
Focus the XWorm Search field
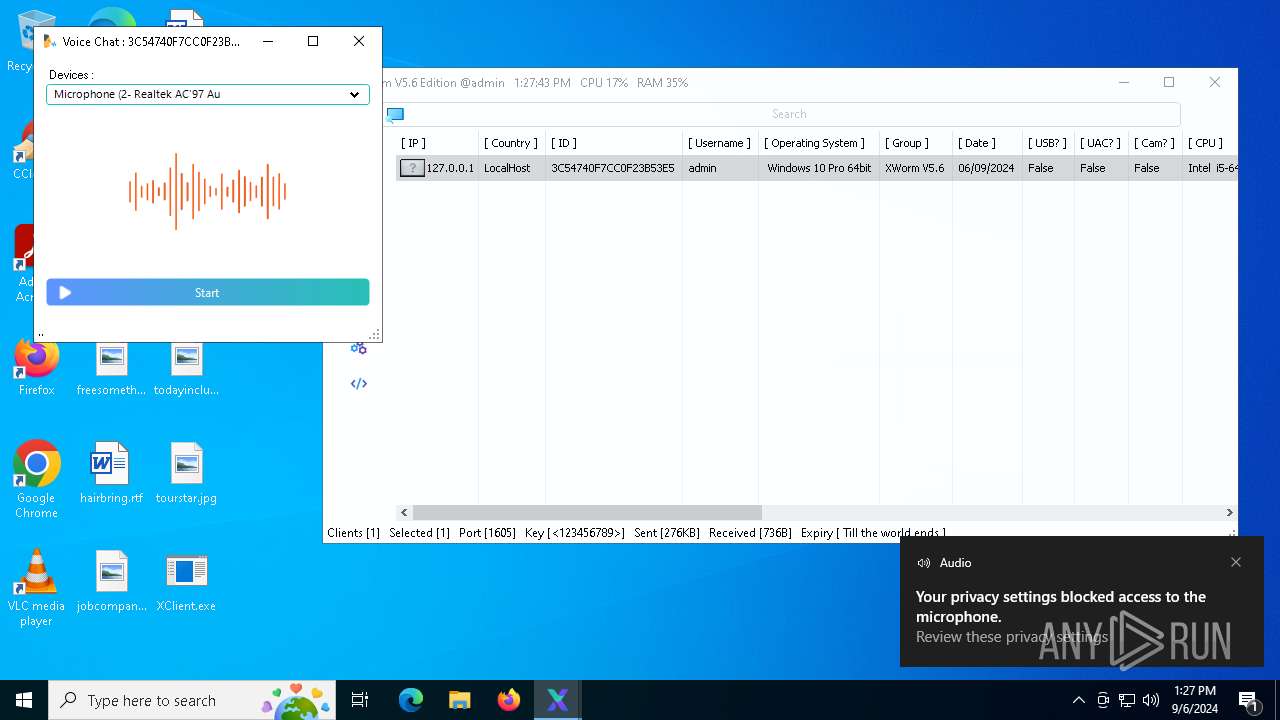click(789, 114)
